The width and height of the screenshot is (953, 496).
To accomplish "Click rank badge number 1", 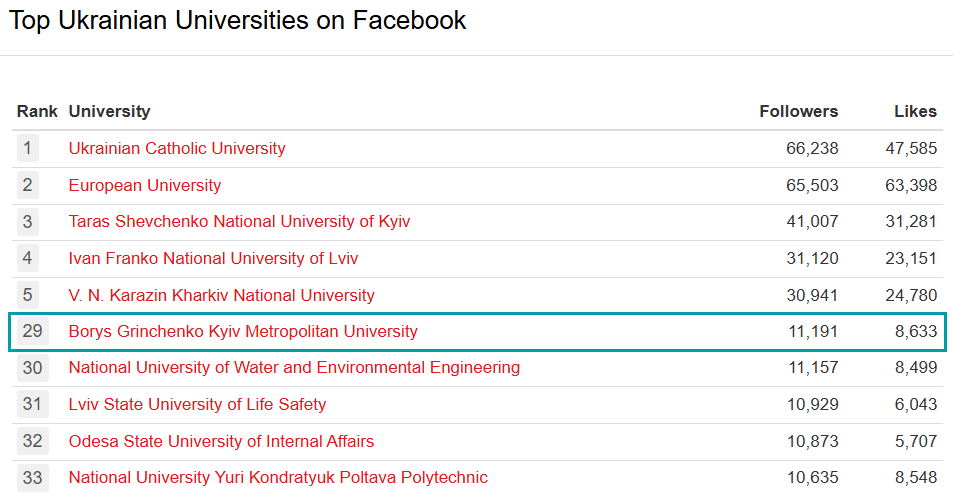I will 28,149.
